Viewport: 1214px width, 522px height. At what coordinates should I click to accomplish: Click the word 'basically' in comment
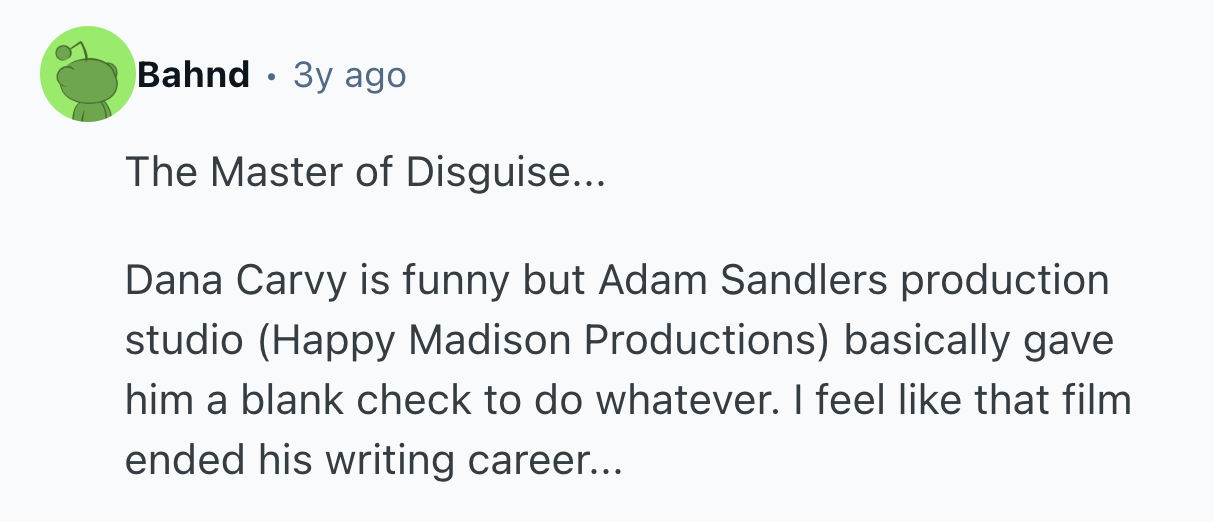pyautogui.click(x=927, y=341)
